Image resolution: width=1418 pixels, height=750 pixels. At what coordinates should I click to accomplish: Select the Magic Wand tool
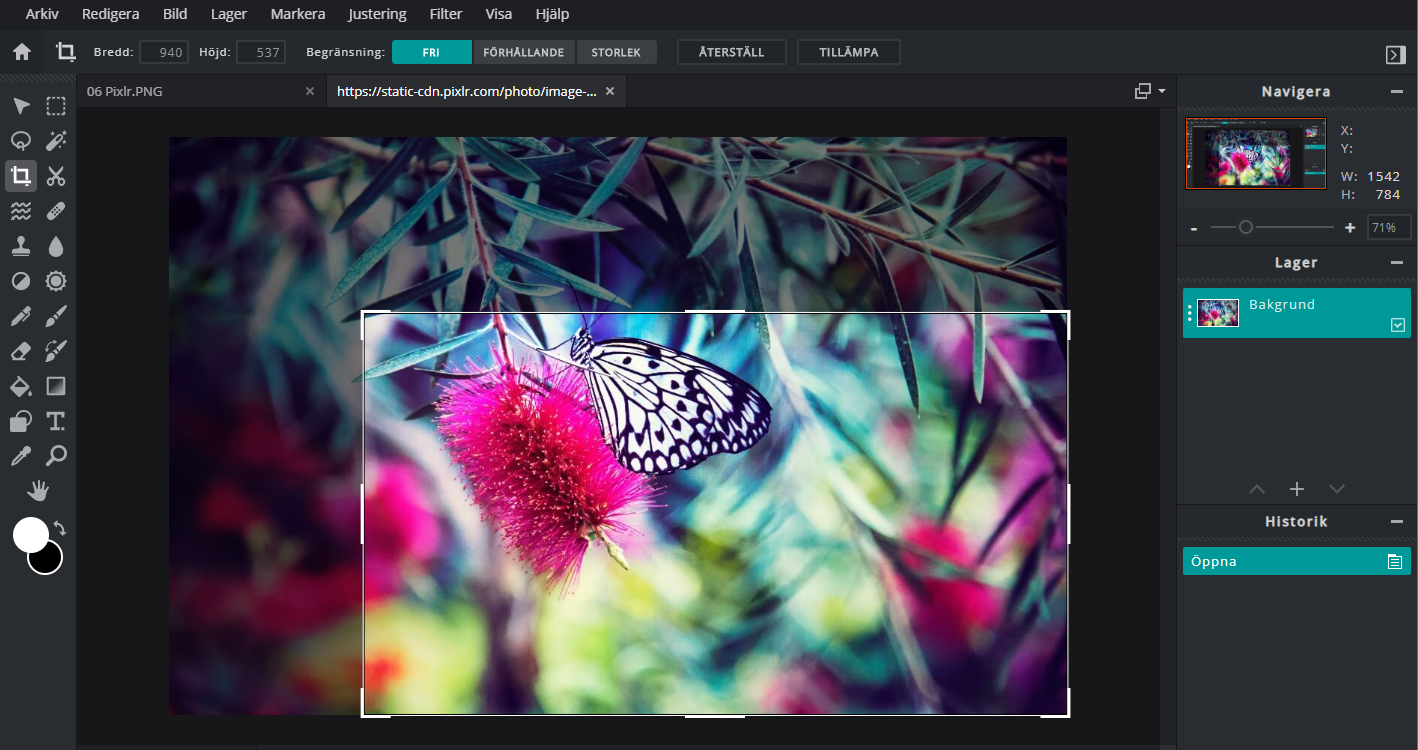(56, 141)
